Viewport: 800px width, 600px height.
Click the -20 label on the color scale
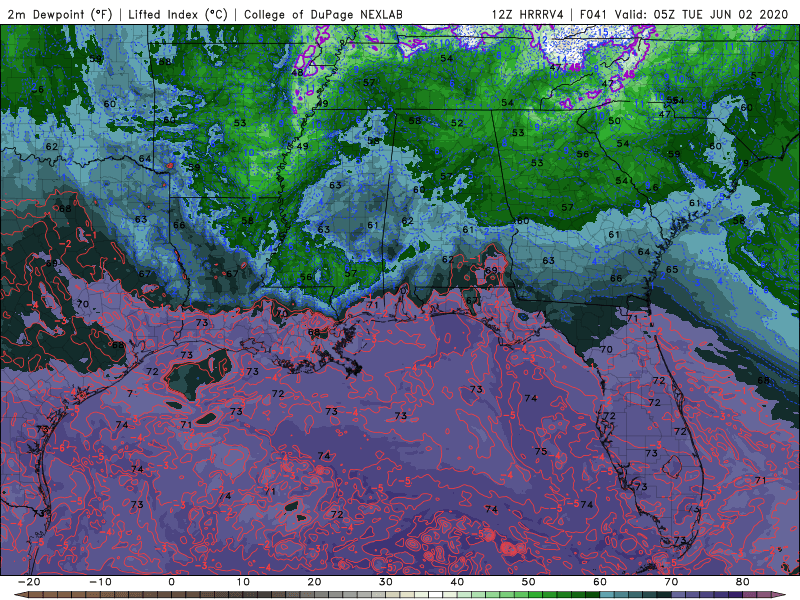(29, 582)
